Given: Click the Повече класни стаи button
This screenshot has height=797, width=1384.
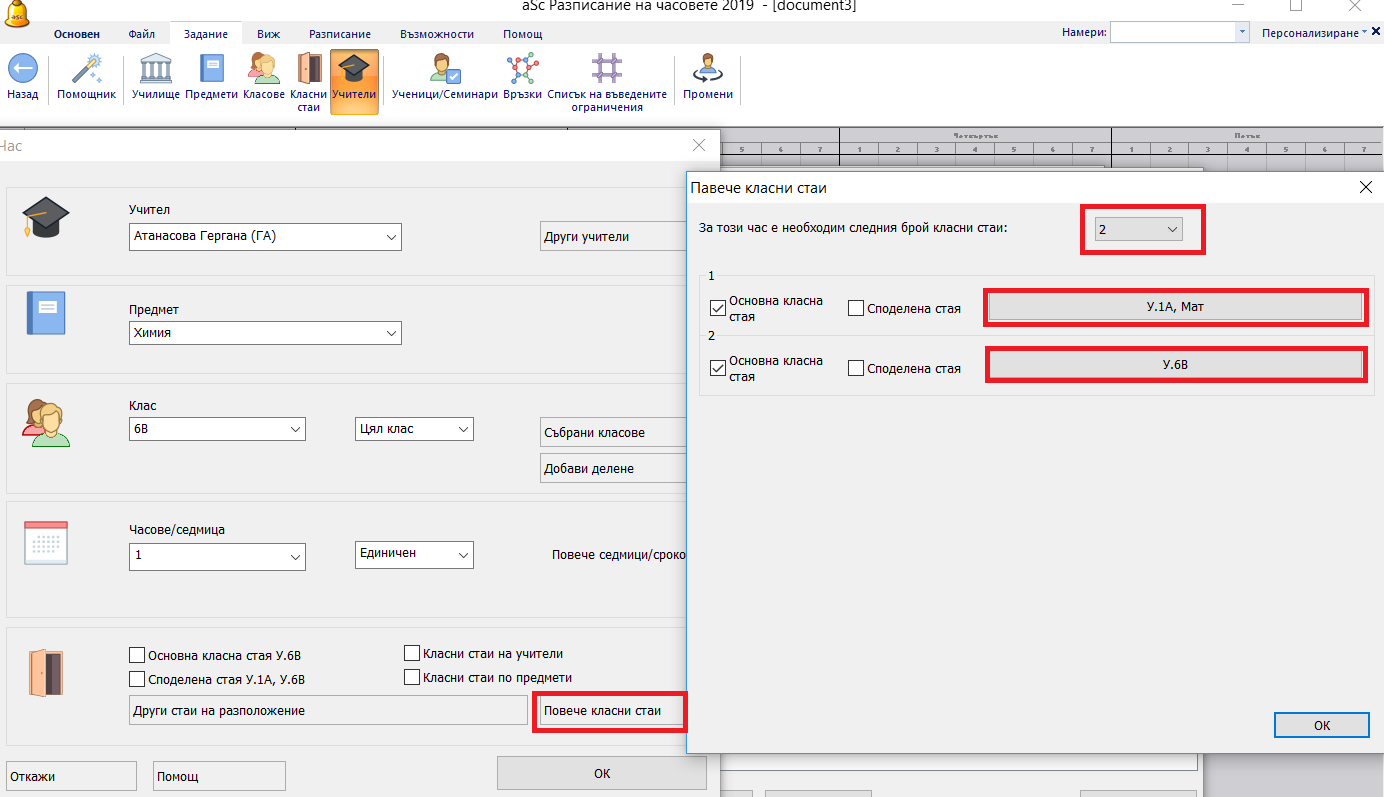Looking at the screenshot, I should tap(610, 711).
